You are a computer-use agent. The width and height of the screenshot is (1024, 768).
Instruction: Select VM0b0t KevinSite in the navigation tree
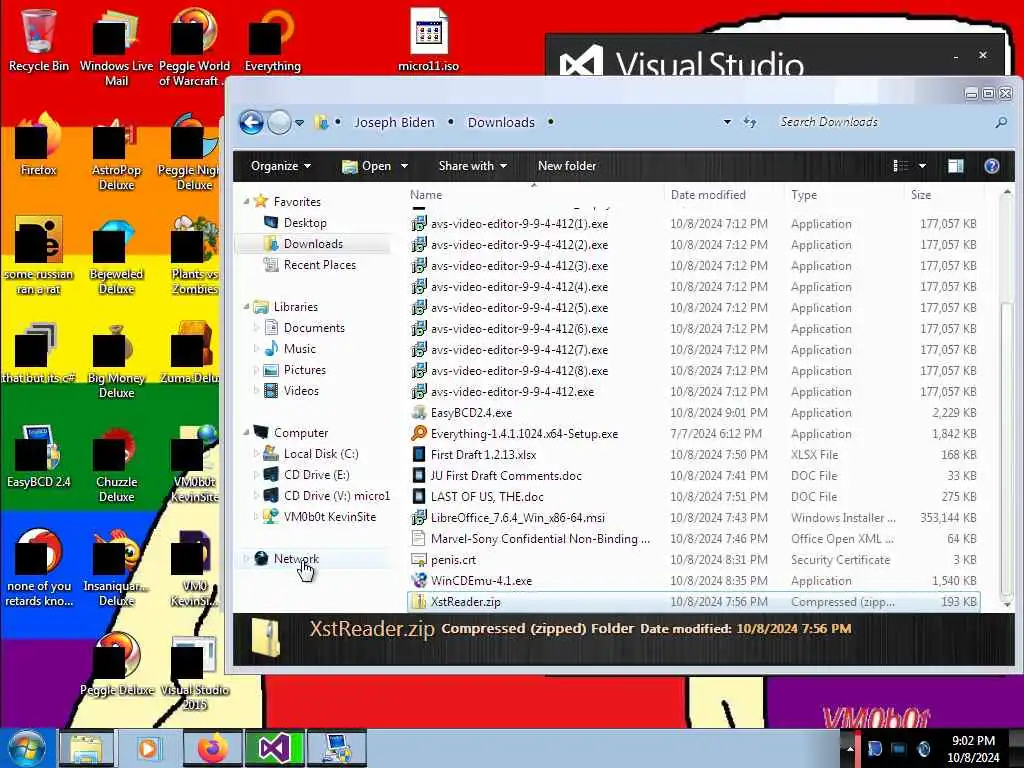point(329,517)
